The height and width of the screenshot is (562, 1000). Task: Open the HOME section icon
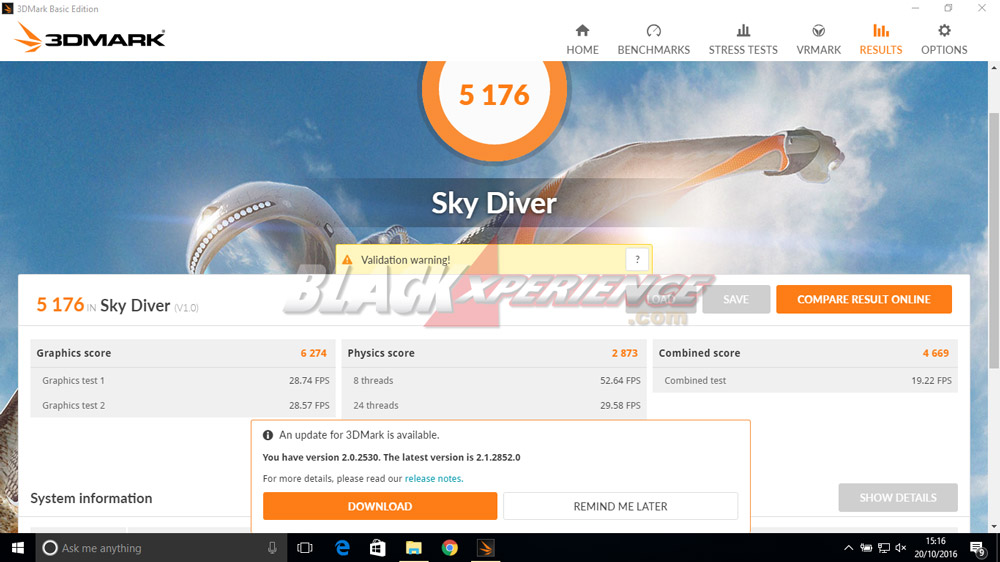point(582,31)
